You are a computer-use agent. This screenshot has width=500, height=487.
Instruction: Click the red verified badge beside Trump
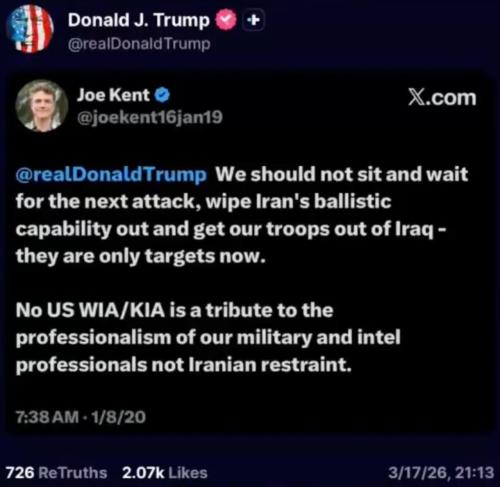pyautogui.click(x=226, y=20)
